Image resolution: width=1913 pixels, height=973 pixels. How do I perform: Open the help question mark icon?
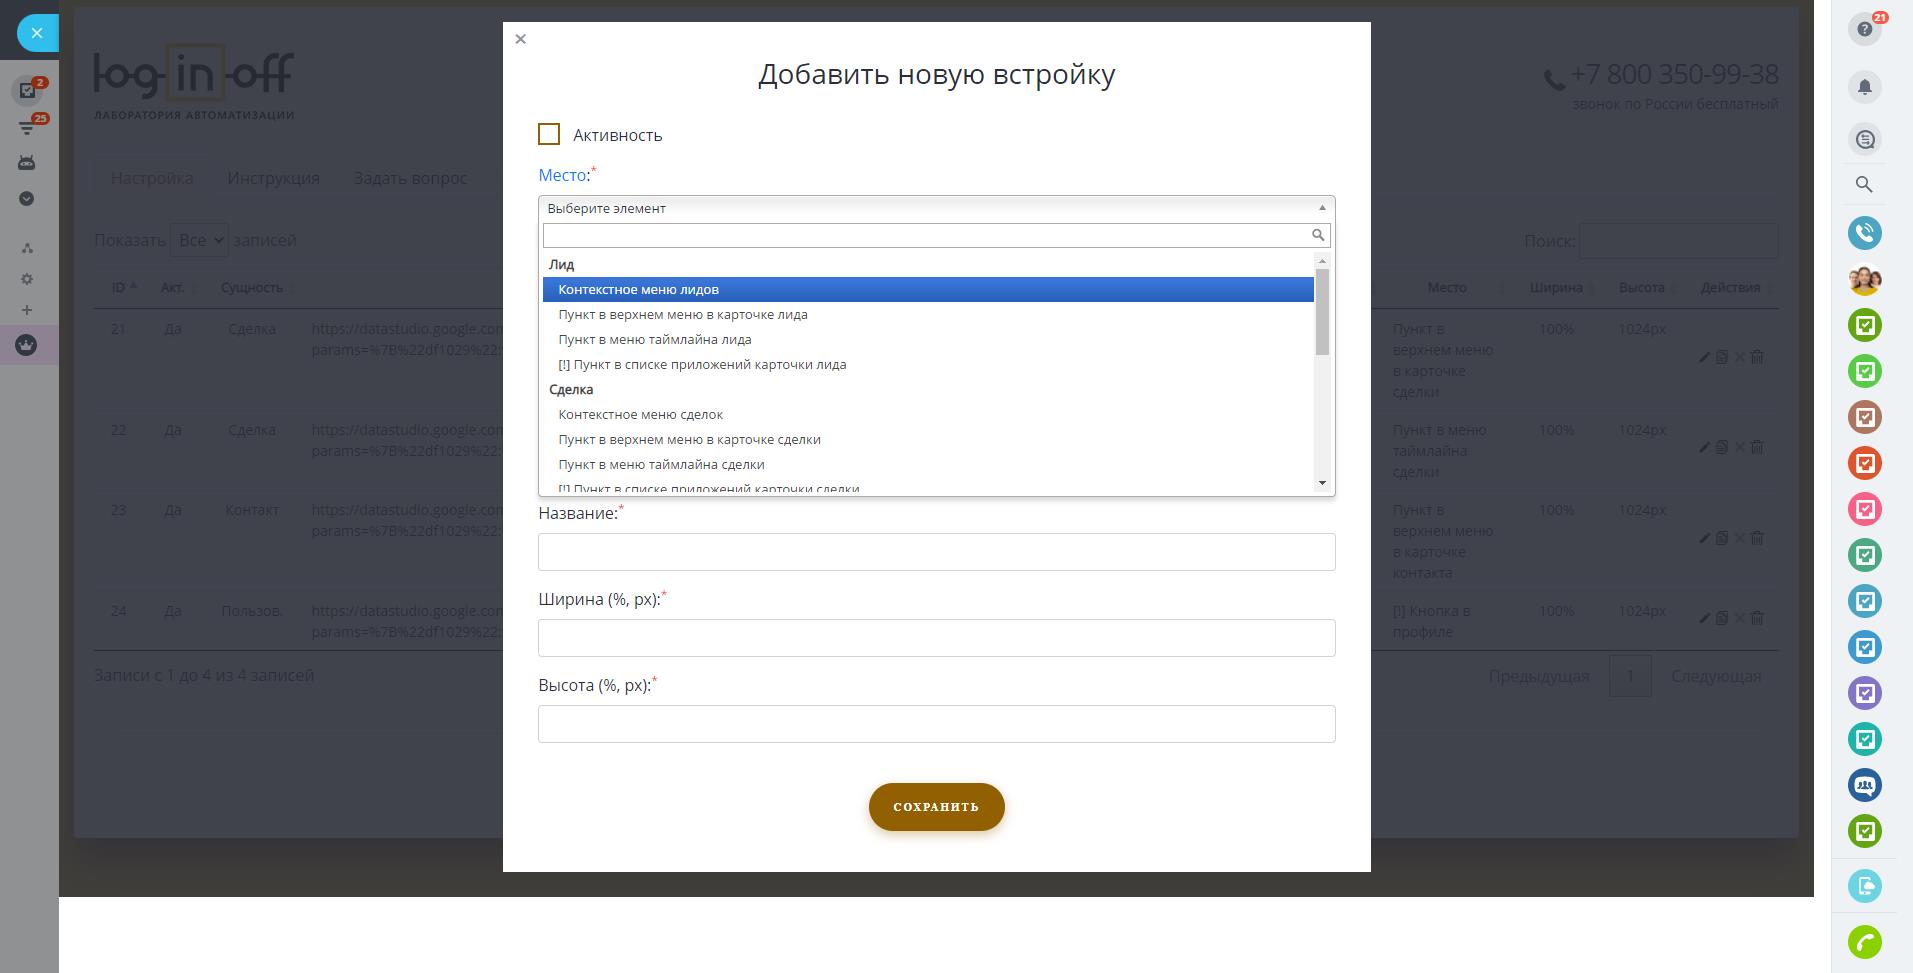click(1865, 30)
